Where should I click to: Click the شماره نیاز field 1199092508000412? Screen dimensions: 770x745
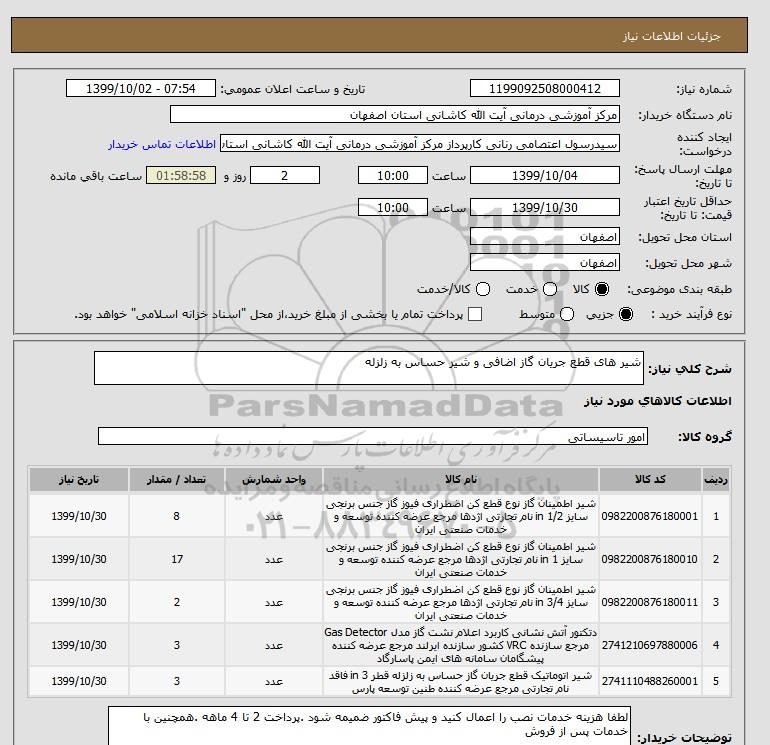[x=545, y=88]
